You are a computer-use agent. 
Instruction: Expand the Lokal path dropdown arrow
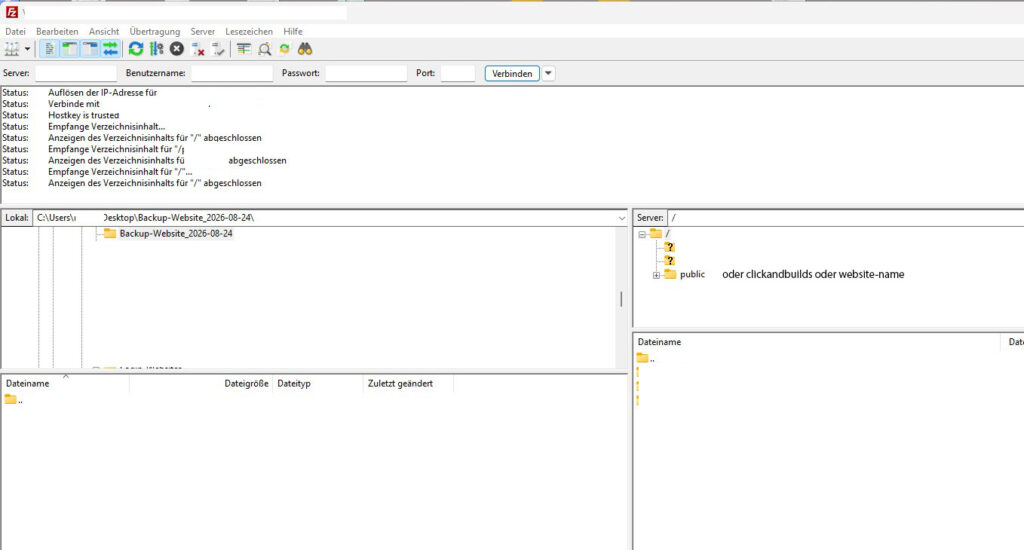point(622,218)
